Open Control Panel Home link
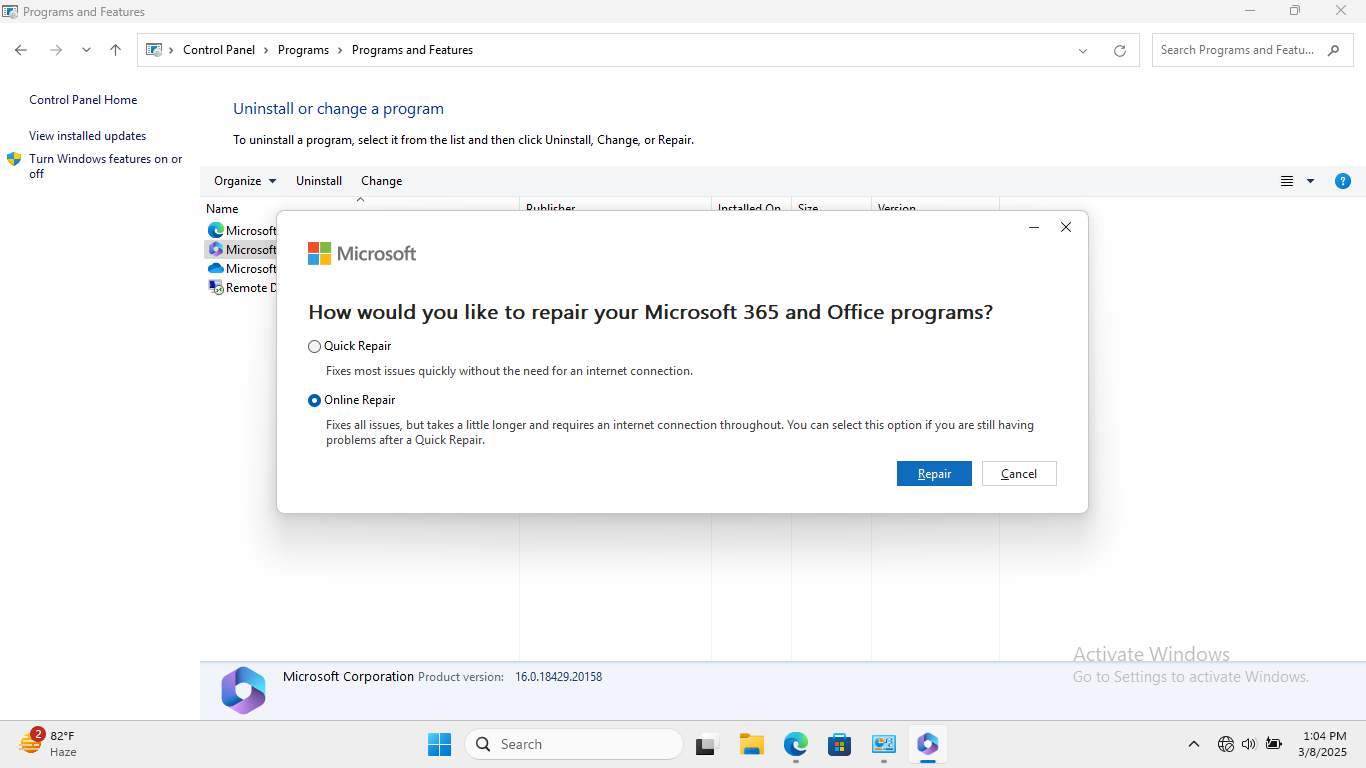 pos(83,100)
